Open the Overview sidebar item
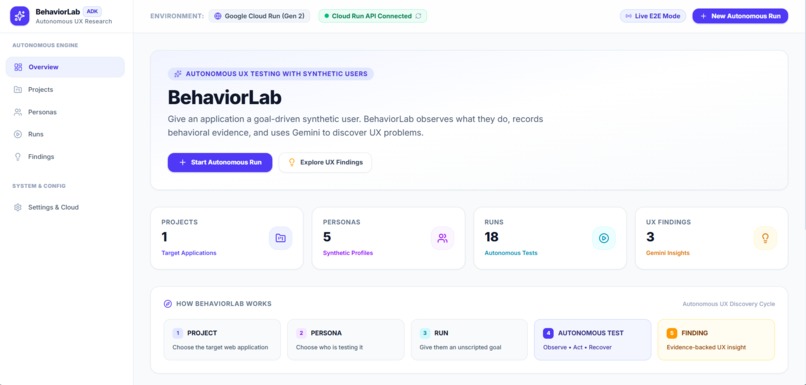 click(65, 67)
